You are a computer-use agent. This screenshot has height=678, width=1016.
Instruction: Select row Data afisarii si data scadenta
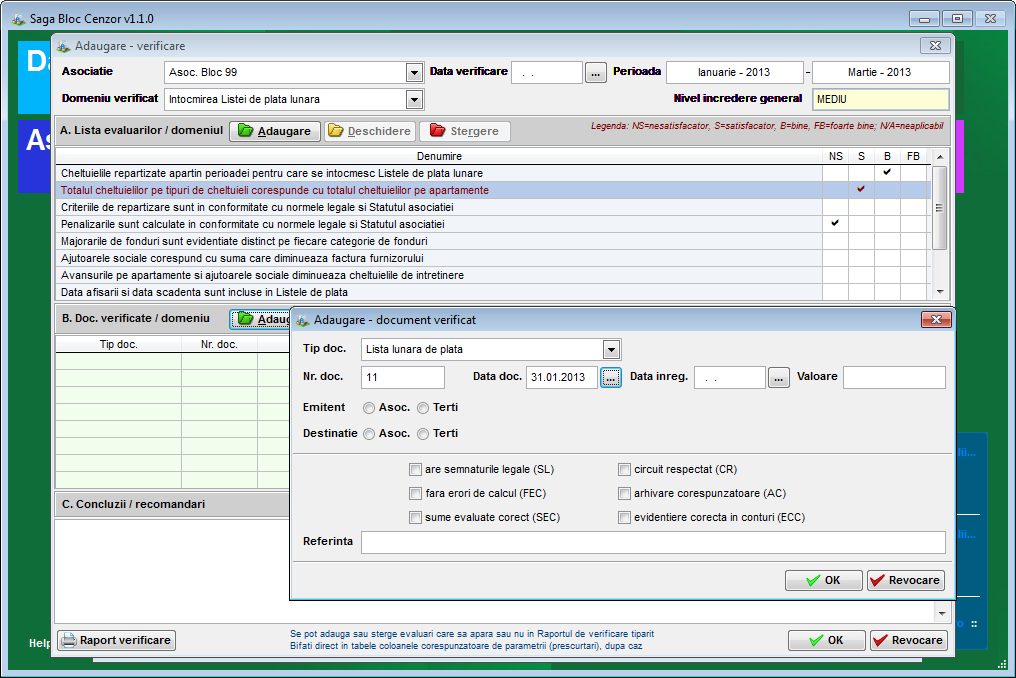pos(493,292)
